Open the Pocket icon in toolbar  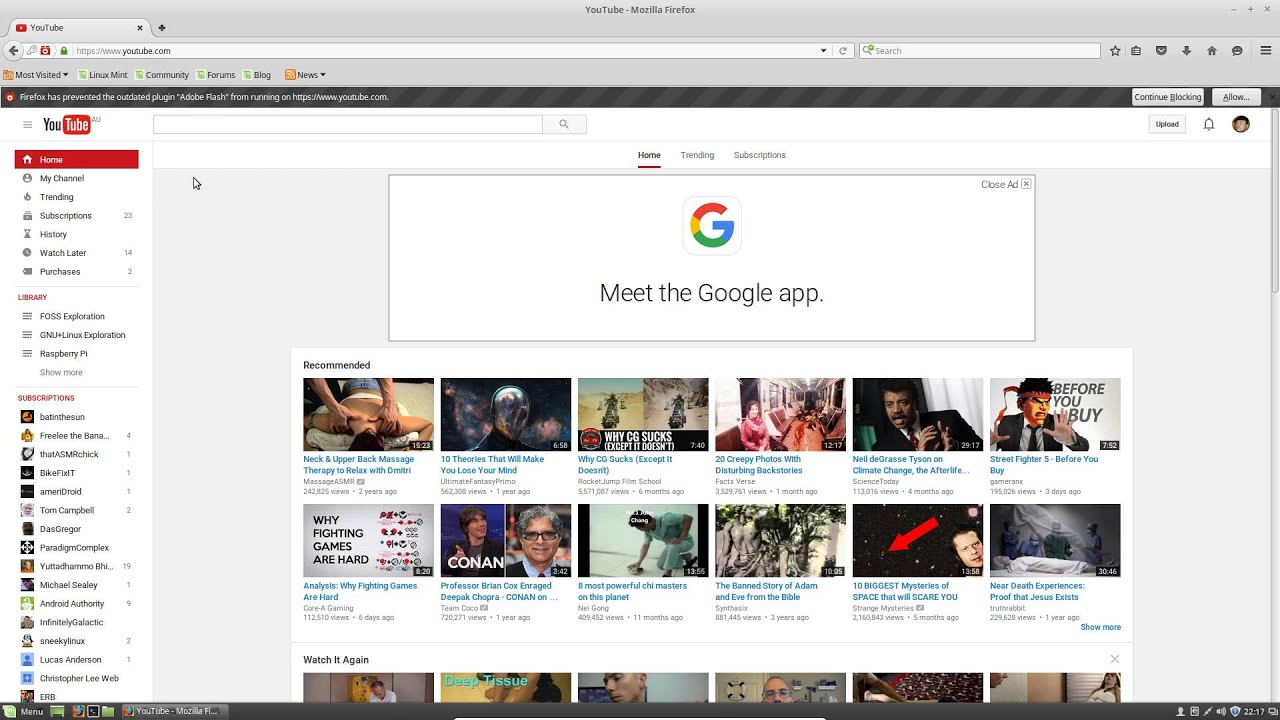(x=1161, y=51)
